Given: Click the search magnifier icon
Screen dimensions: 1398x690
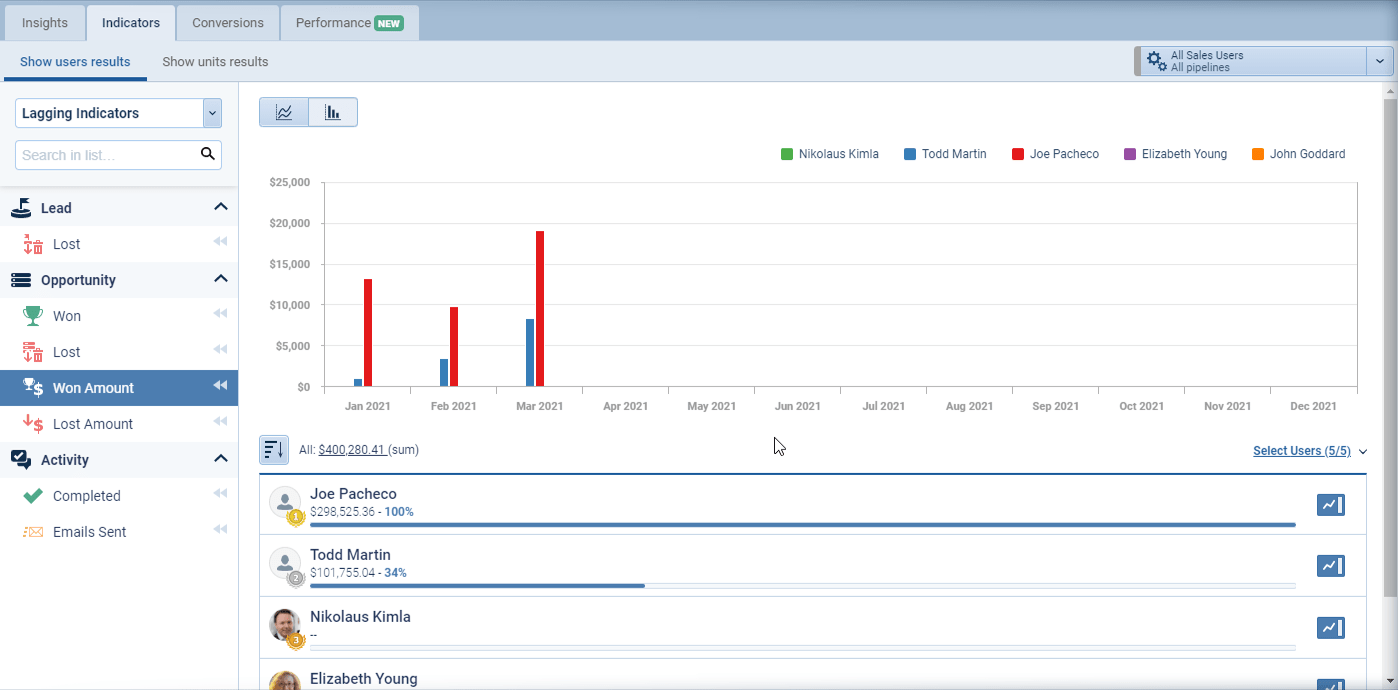Looking at the screenshot, I should (x=208, y=155).
